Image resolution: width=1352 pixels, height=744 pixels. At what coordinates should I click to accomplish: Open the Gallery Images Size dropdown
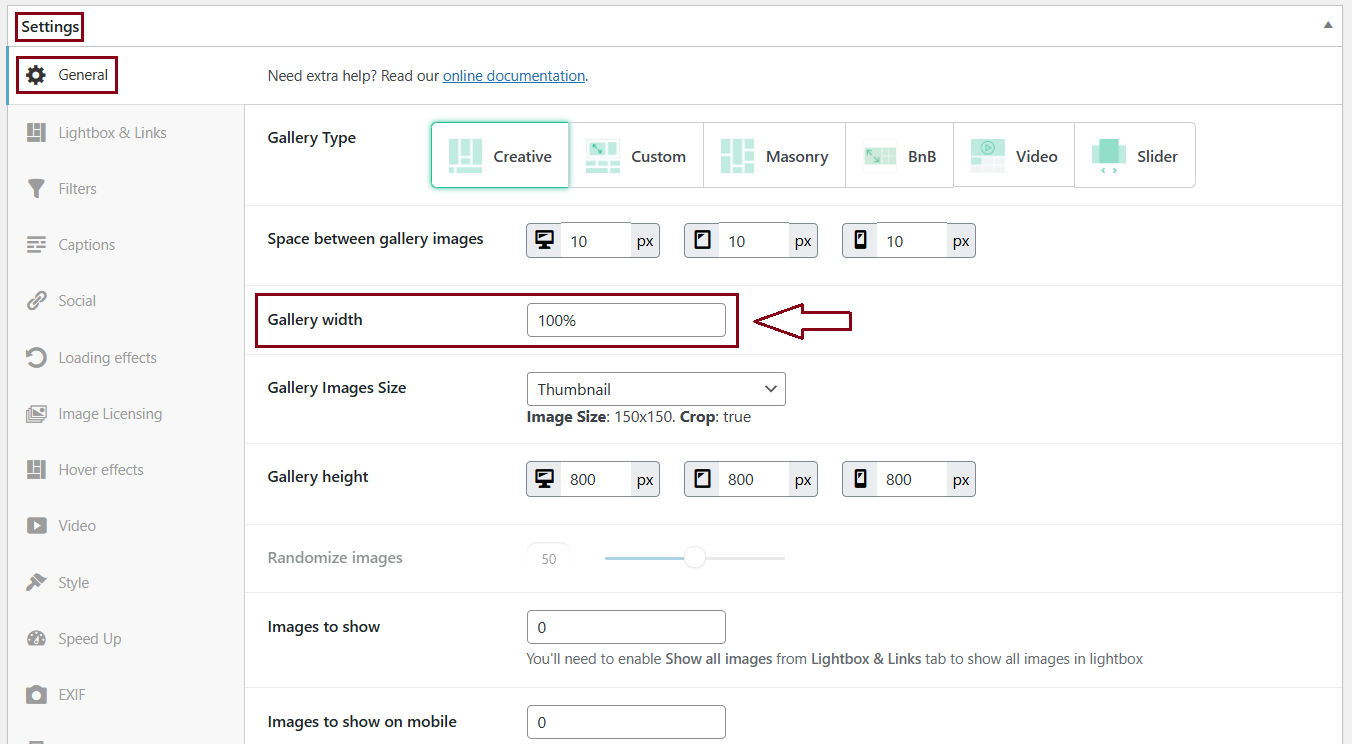tap(656, 389)
